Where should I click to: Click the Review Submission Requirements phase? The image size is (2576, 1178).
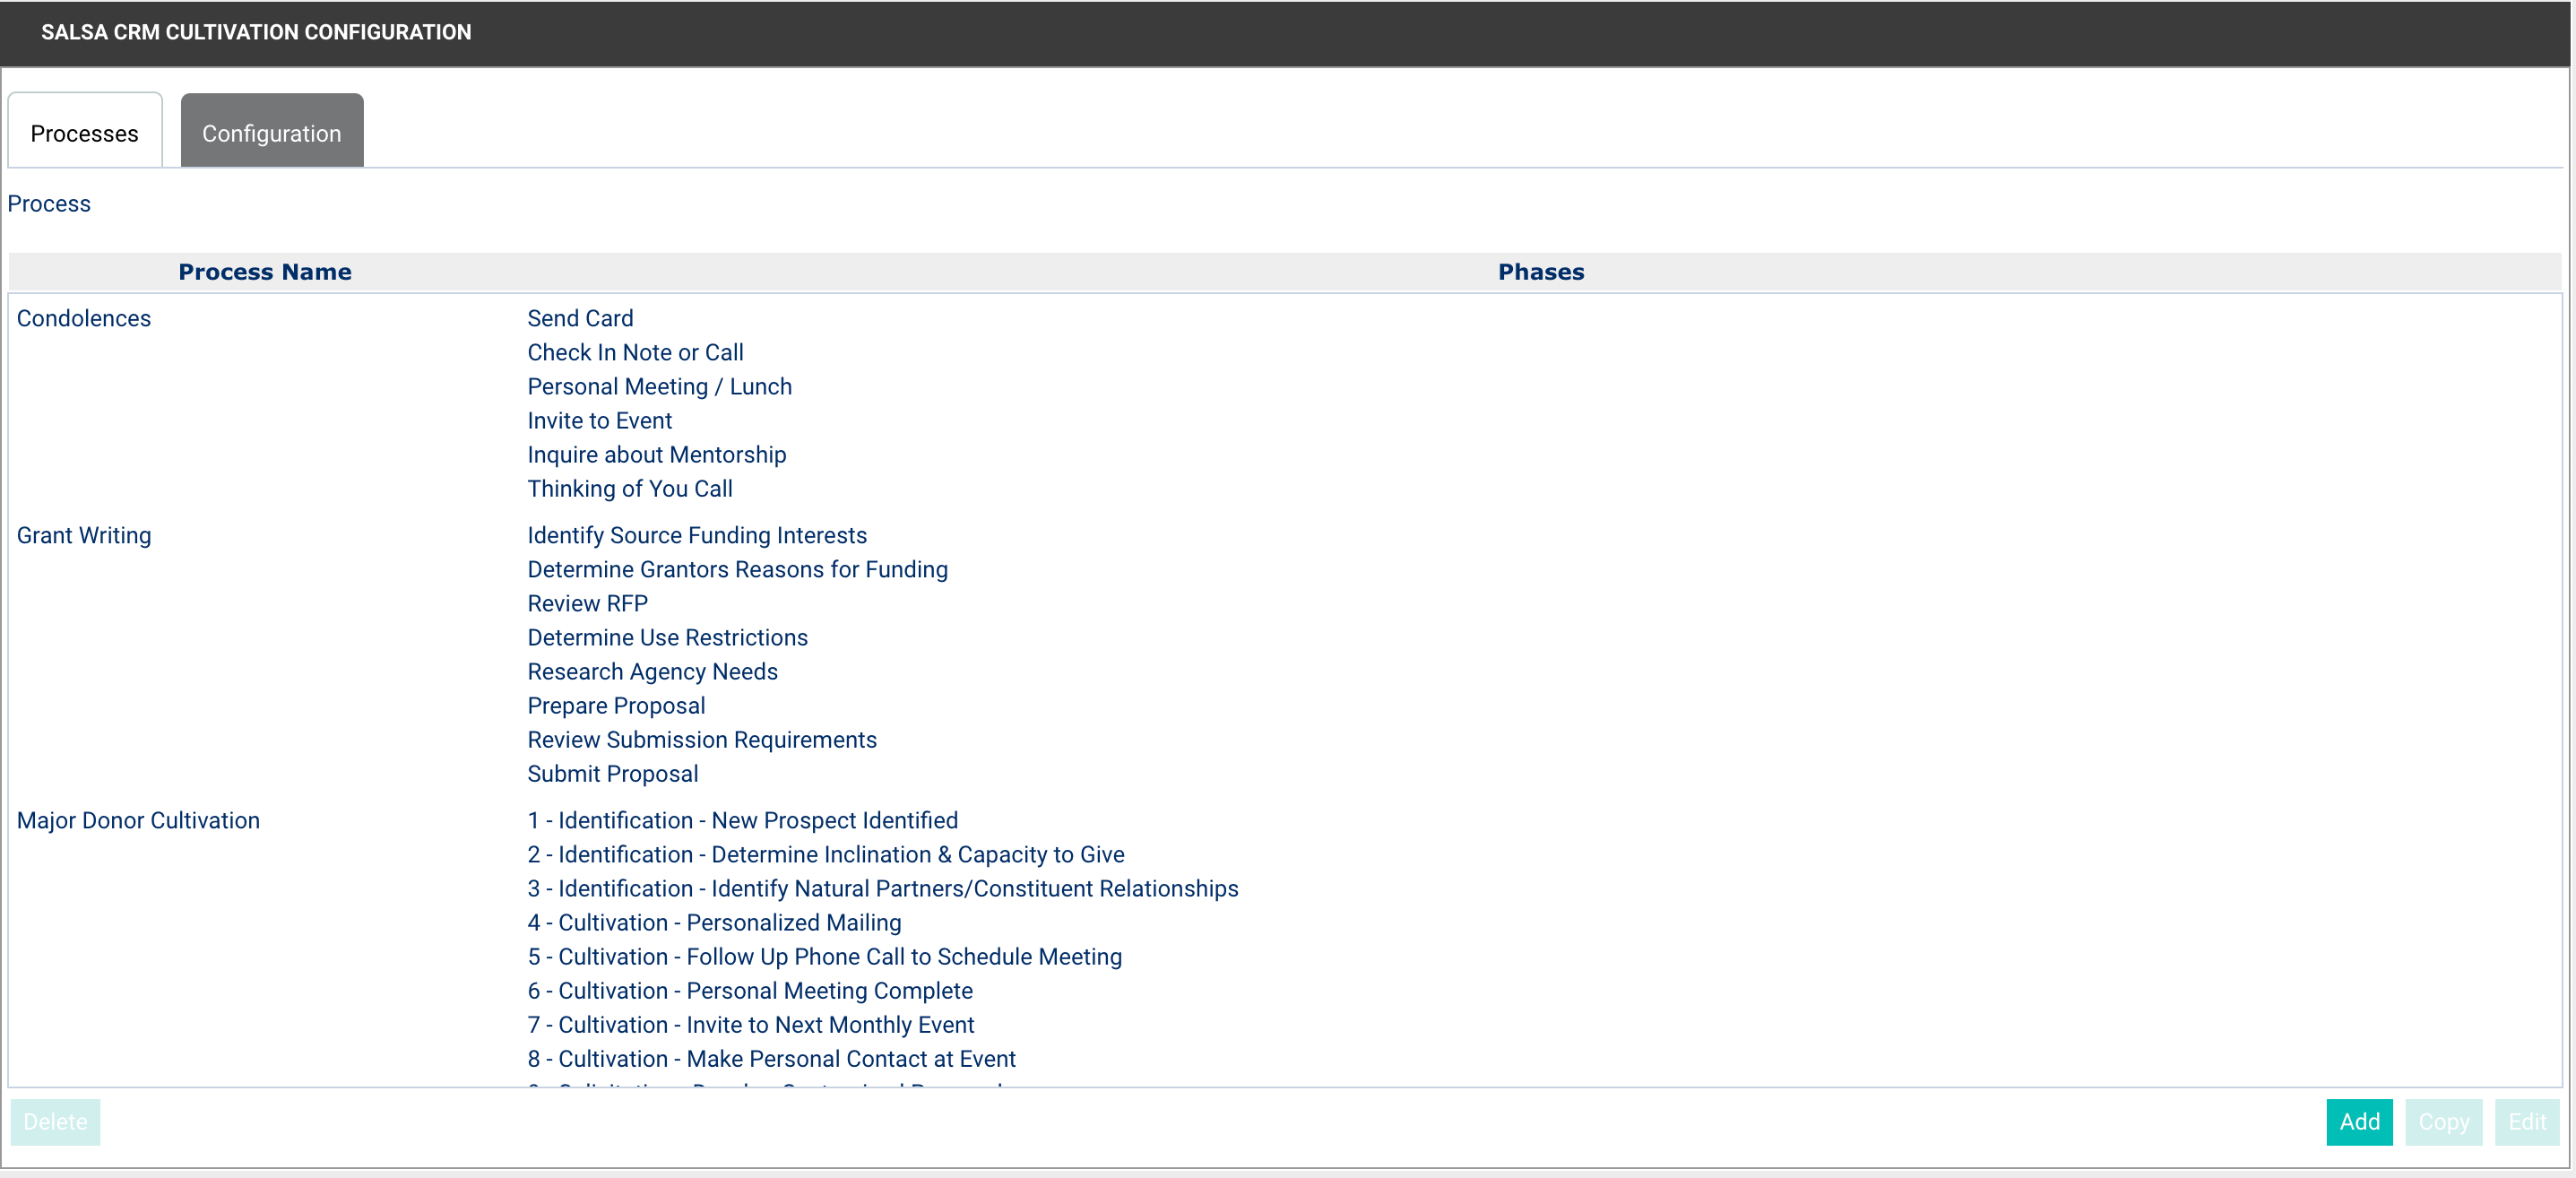(702, 739)
